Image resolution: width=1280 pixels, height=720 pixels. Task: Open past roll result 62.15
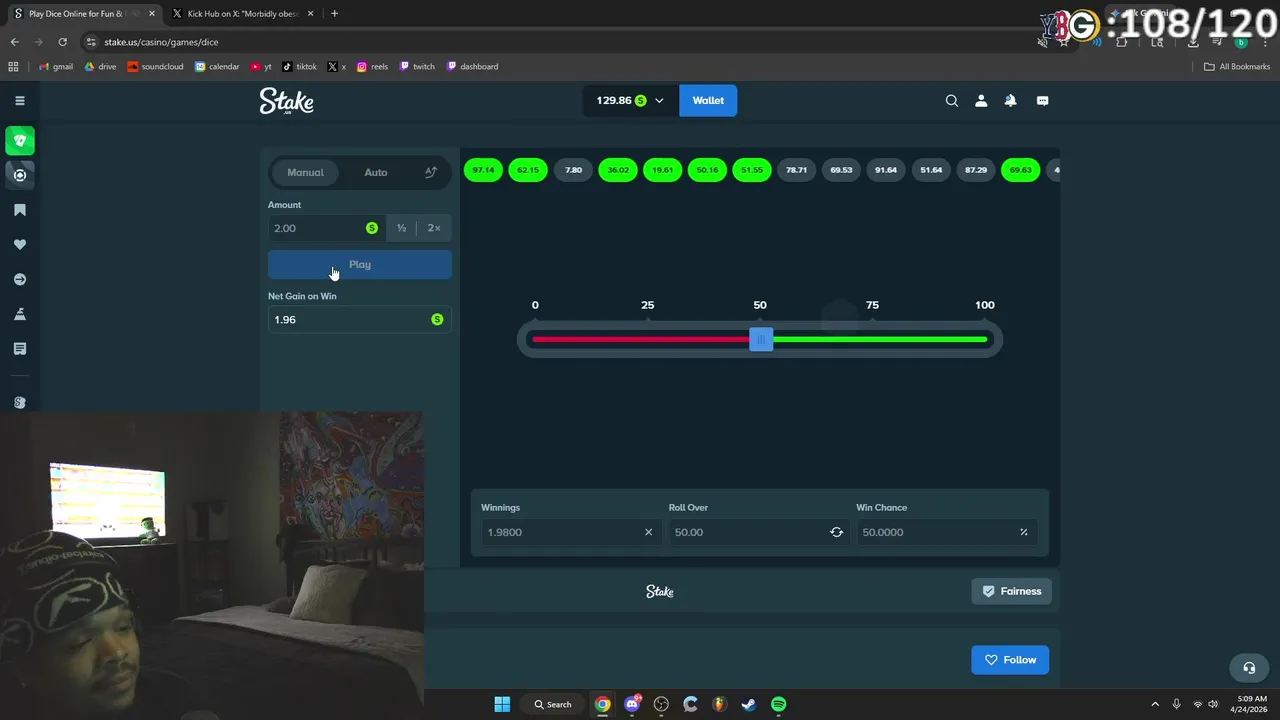pos(528,170)
